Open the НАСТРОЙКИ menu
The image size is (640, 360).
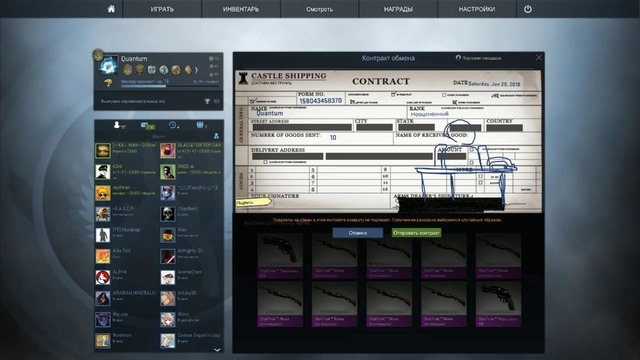pyautogui.click(x=477, y=9)
